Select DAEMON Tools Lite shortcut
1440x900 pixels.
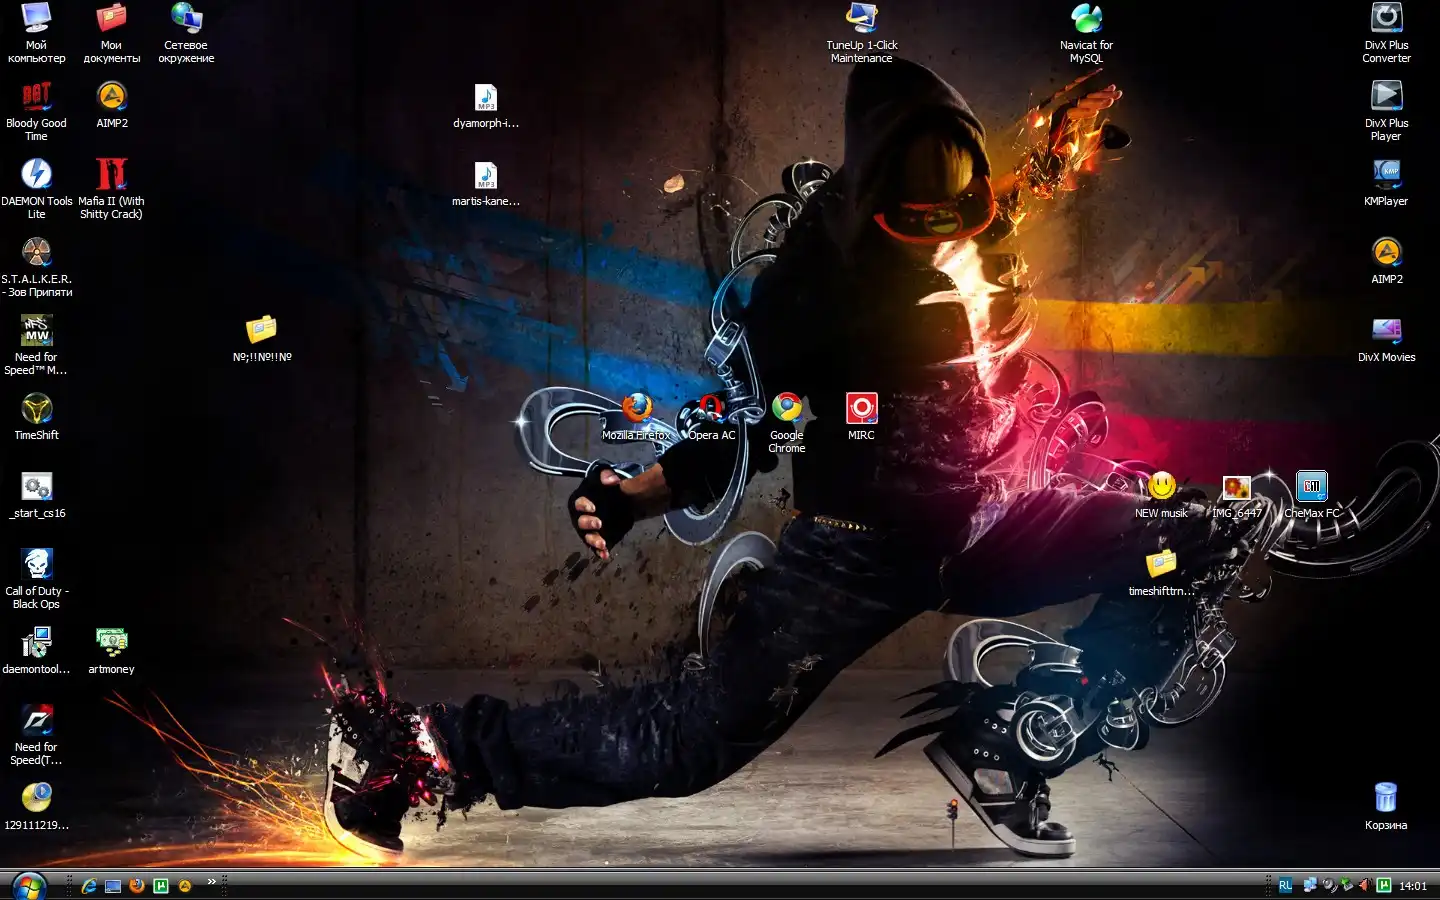pyautogui.click(x=37, y=174)
